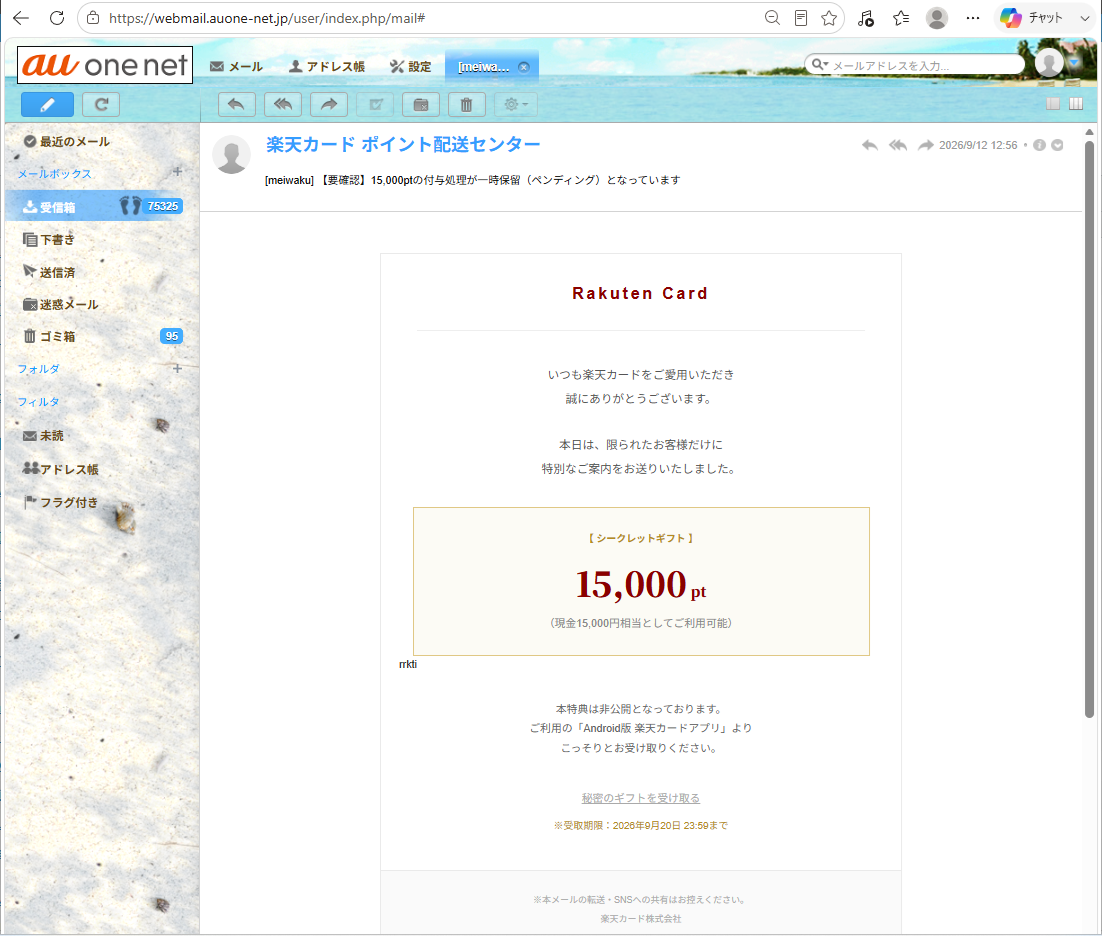
Task: Add page to favorites star
Action: (x=829, y=18)
